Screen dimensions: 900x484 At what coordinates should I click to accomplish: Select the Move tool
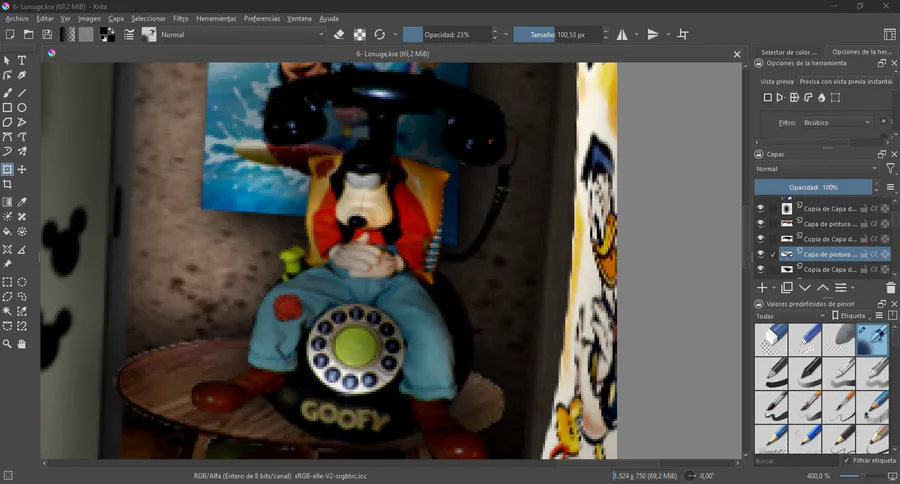(x=22, y=169)
